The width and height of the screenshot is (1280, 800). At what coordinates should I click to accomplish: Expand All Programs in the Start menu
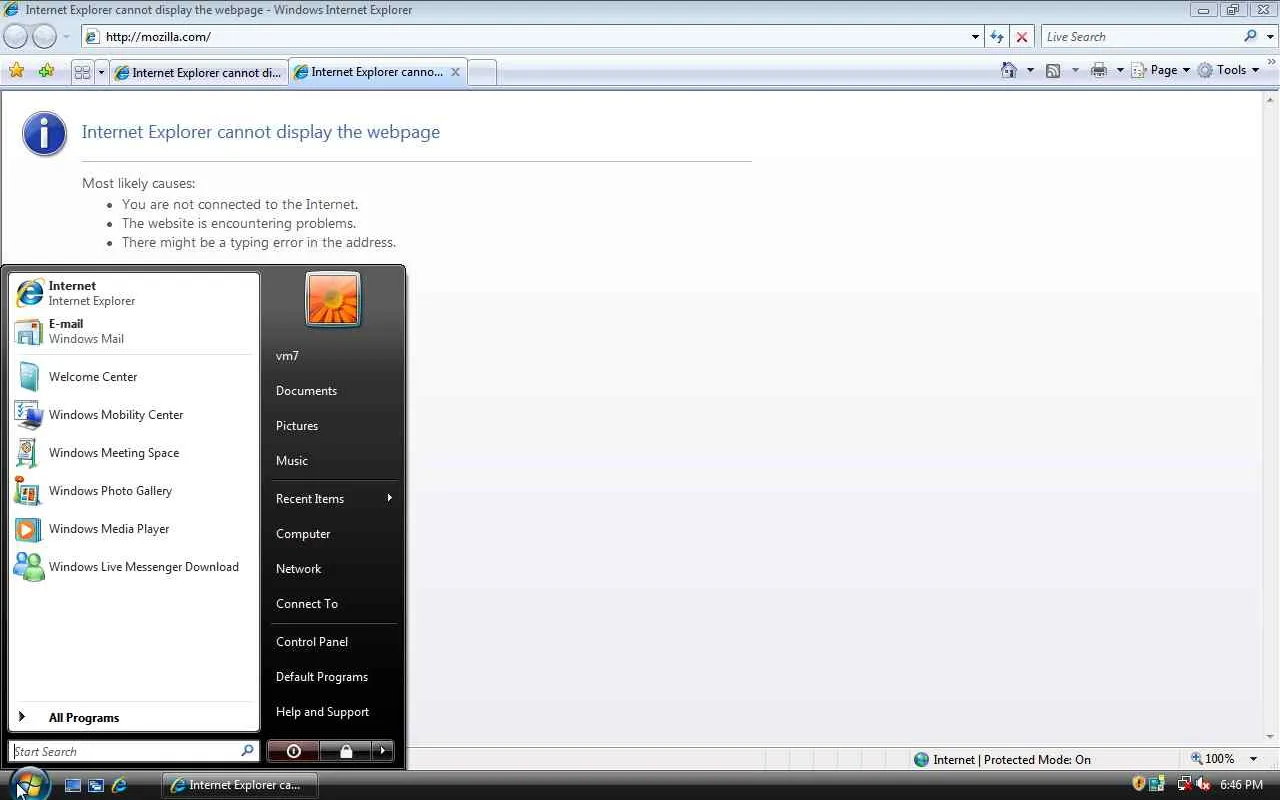(x=133, y=718)
